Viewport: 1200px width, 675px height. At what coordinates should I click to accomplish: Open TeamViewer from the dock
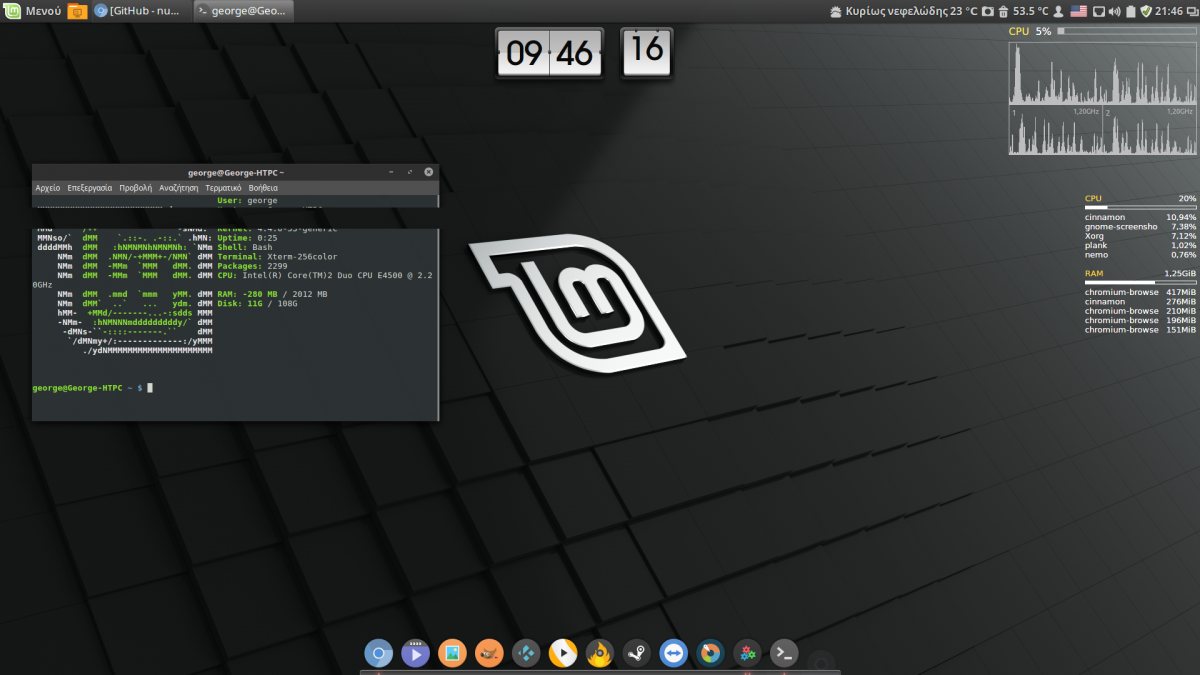(x=673, y=654)
